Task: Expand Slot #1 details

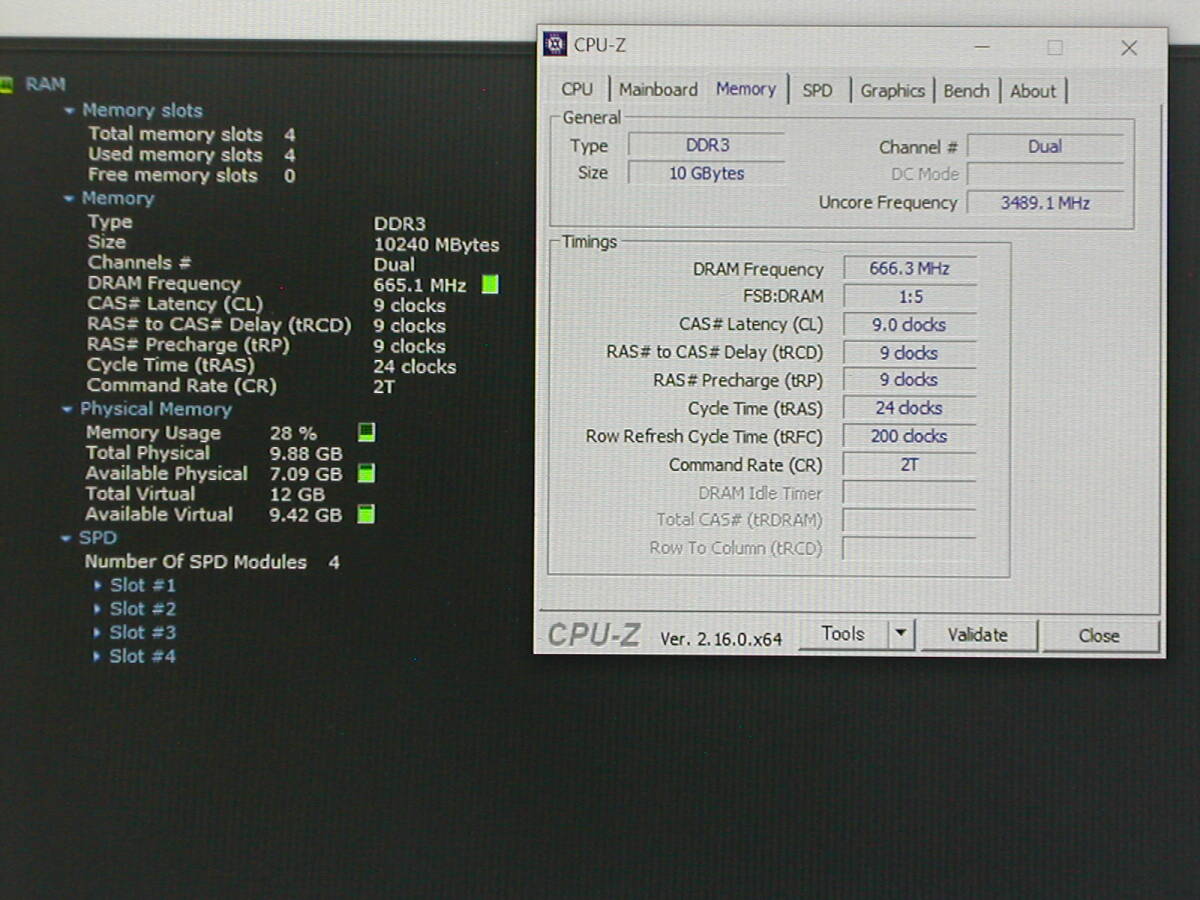Action: tap(97, 585)
